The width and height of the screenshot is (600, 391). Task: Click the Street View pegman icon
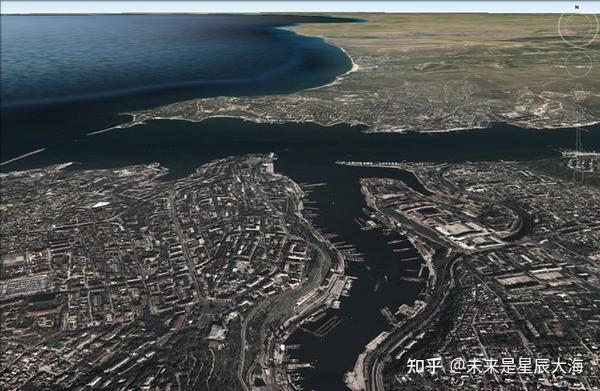click(x=580, y=93)
